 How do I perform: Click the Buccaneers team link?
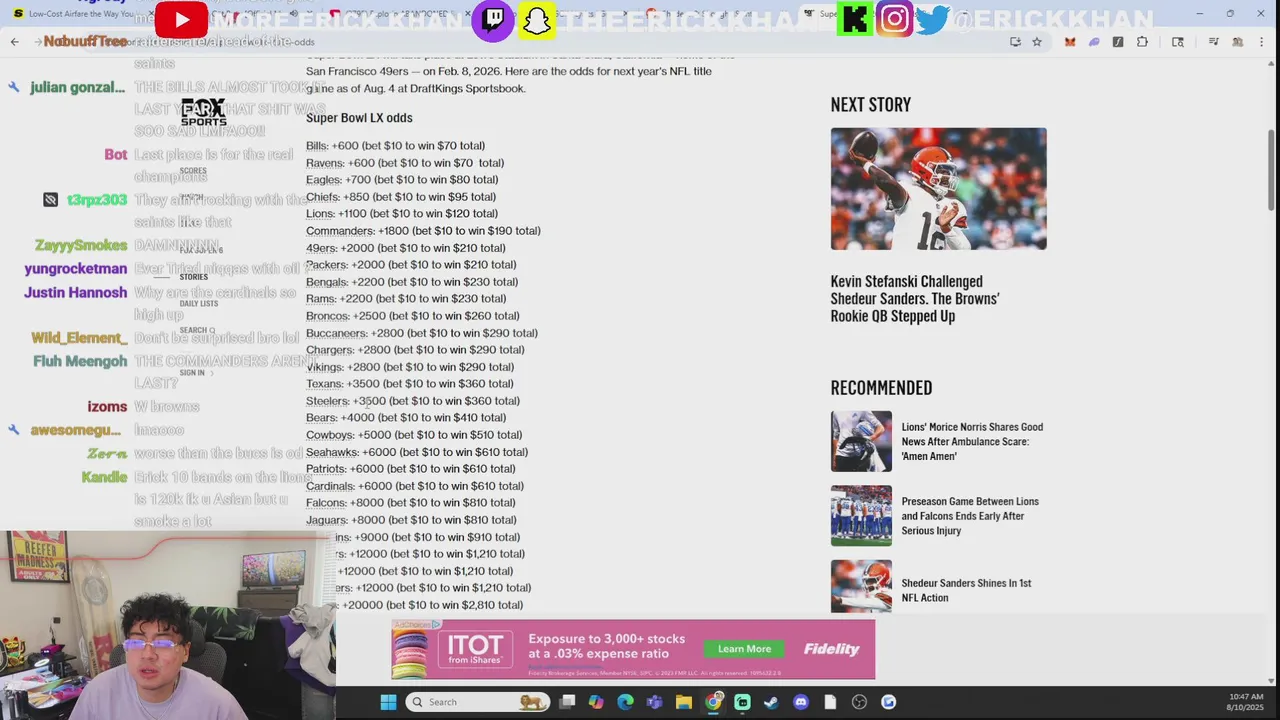336,333
